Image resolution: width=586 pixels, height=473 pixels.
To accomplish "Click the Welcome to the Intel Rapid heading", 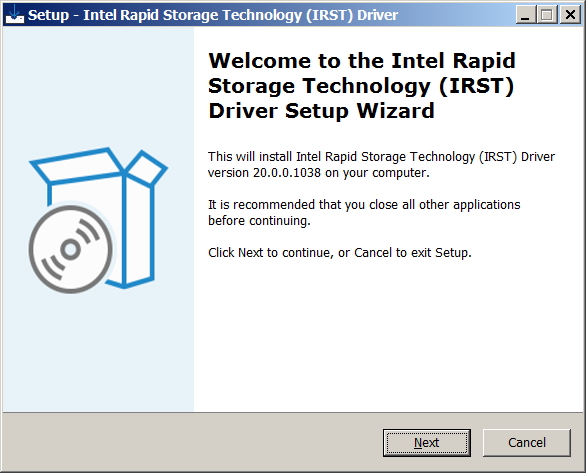I will pos(362,61).
